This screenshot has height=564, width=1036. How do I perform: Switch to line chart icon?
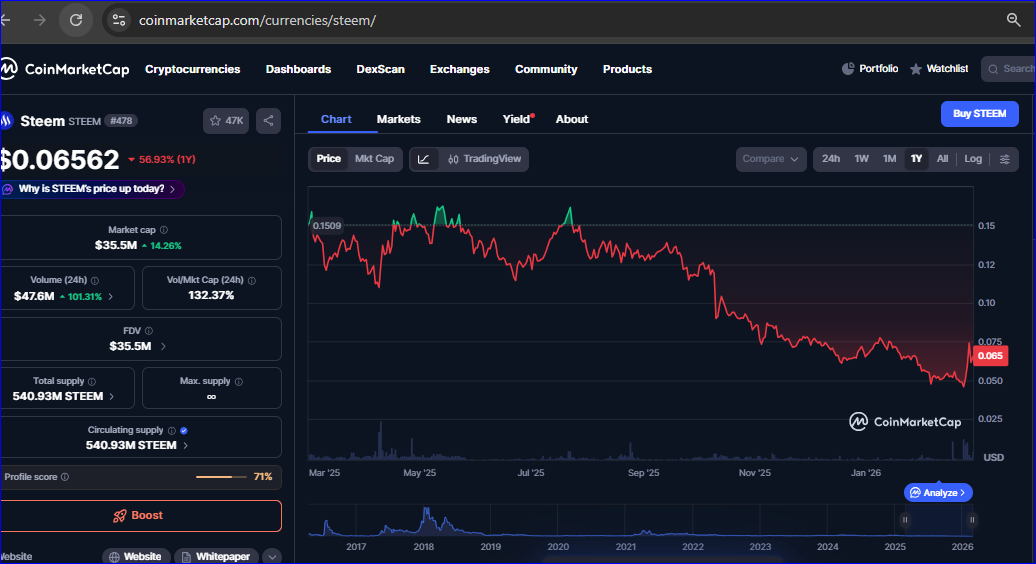[x=424, y=159]
